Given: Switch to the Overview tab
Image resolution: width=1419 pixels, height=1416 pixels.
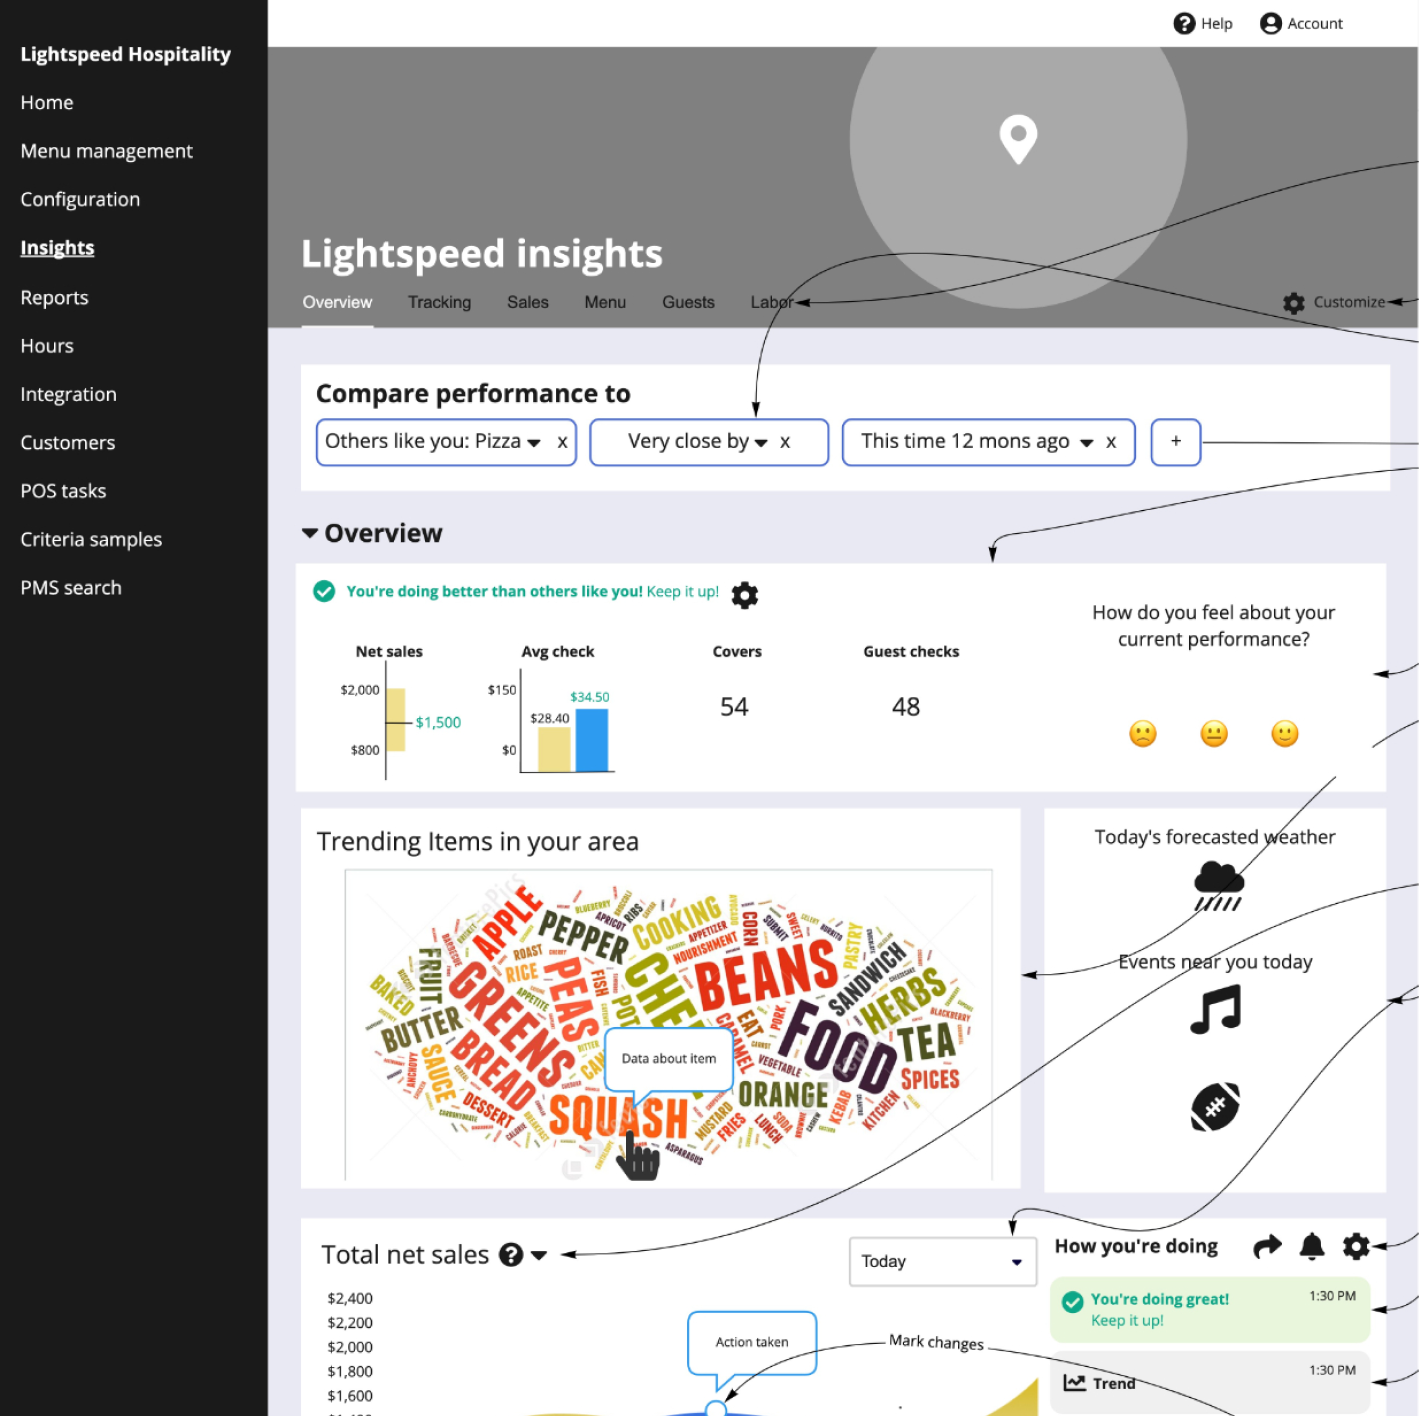Looking at the screenshot, I should tap(338, 302).
